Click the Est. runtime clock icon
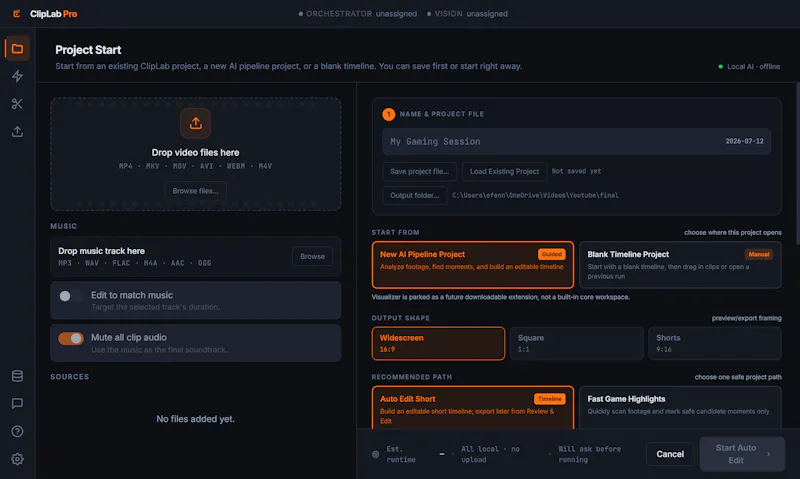 tap(376, 454)
